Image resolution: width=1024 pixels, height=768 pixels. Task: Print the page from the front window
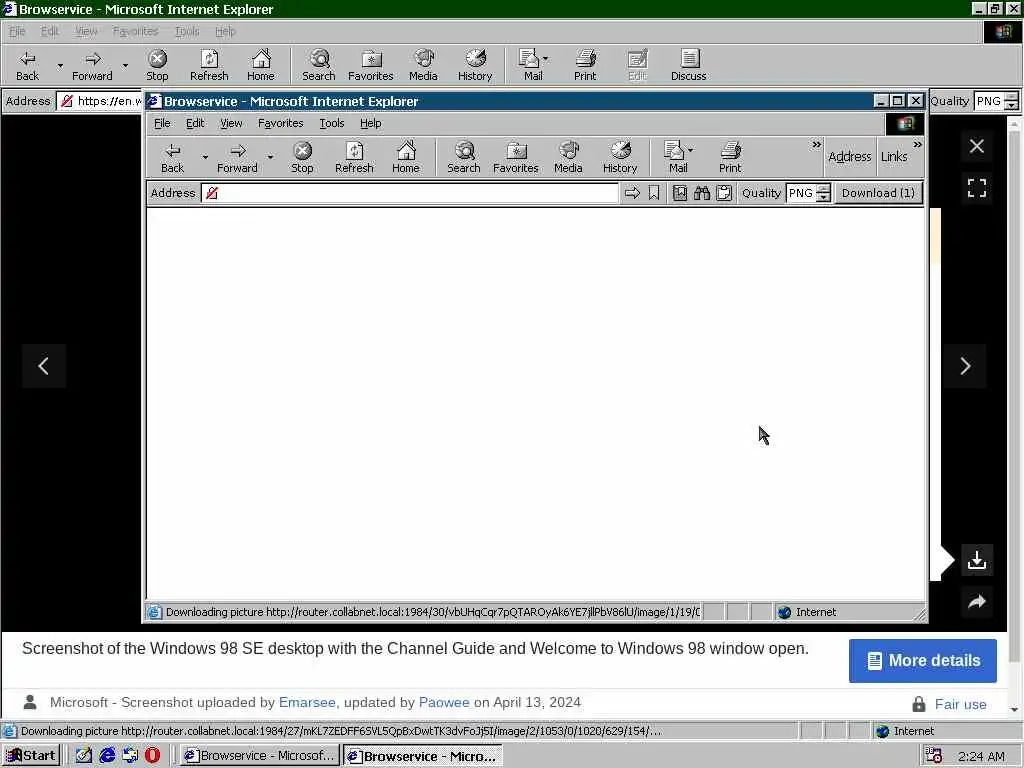click(x=730, y=157)
